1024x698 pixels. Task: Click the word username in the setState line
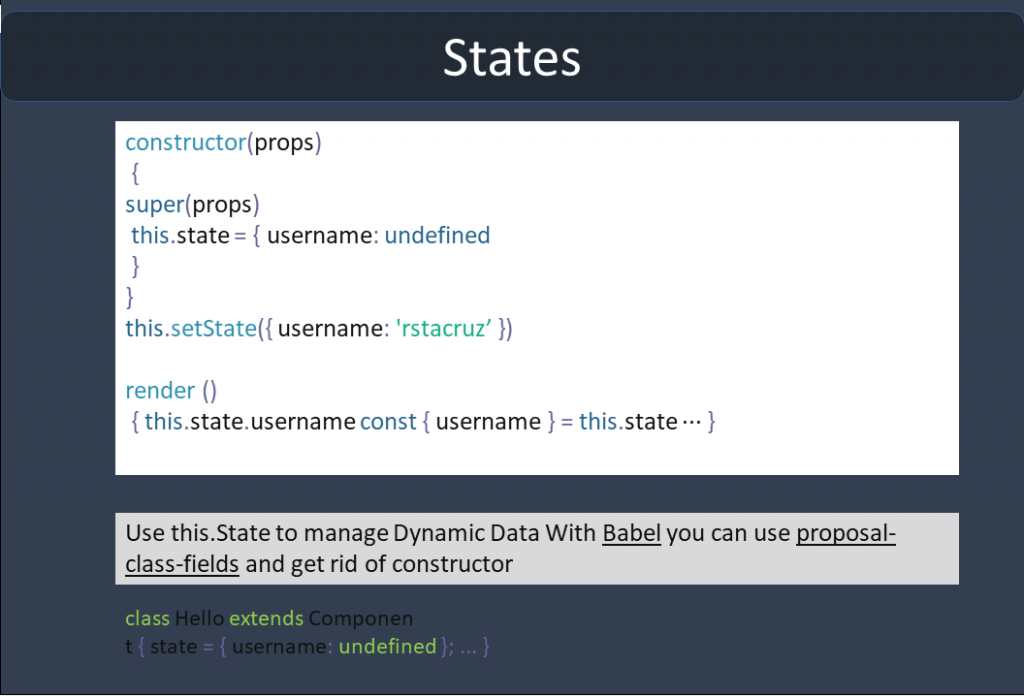pos(324,328)
